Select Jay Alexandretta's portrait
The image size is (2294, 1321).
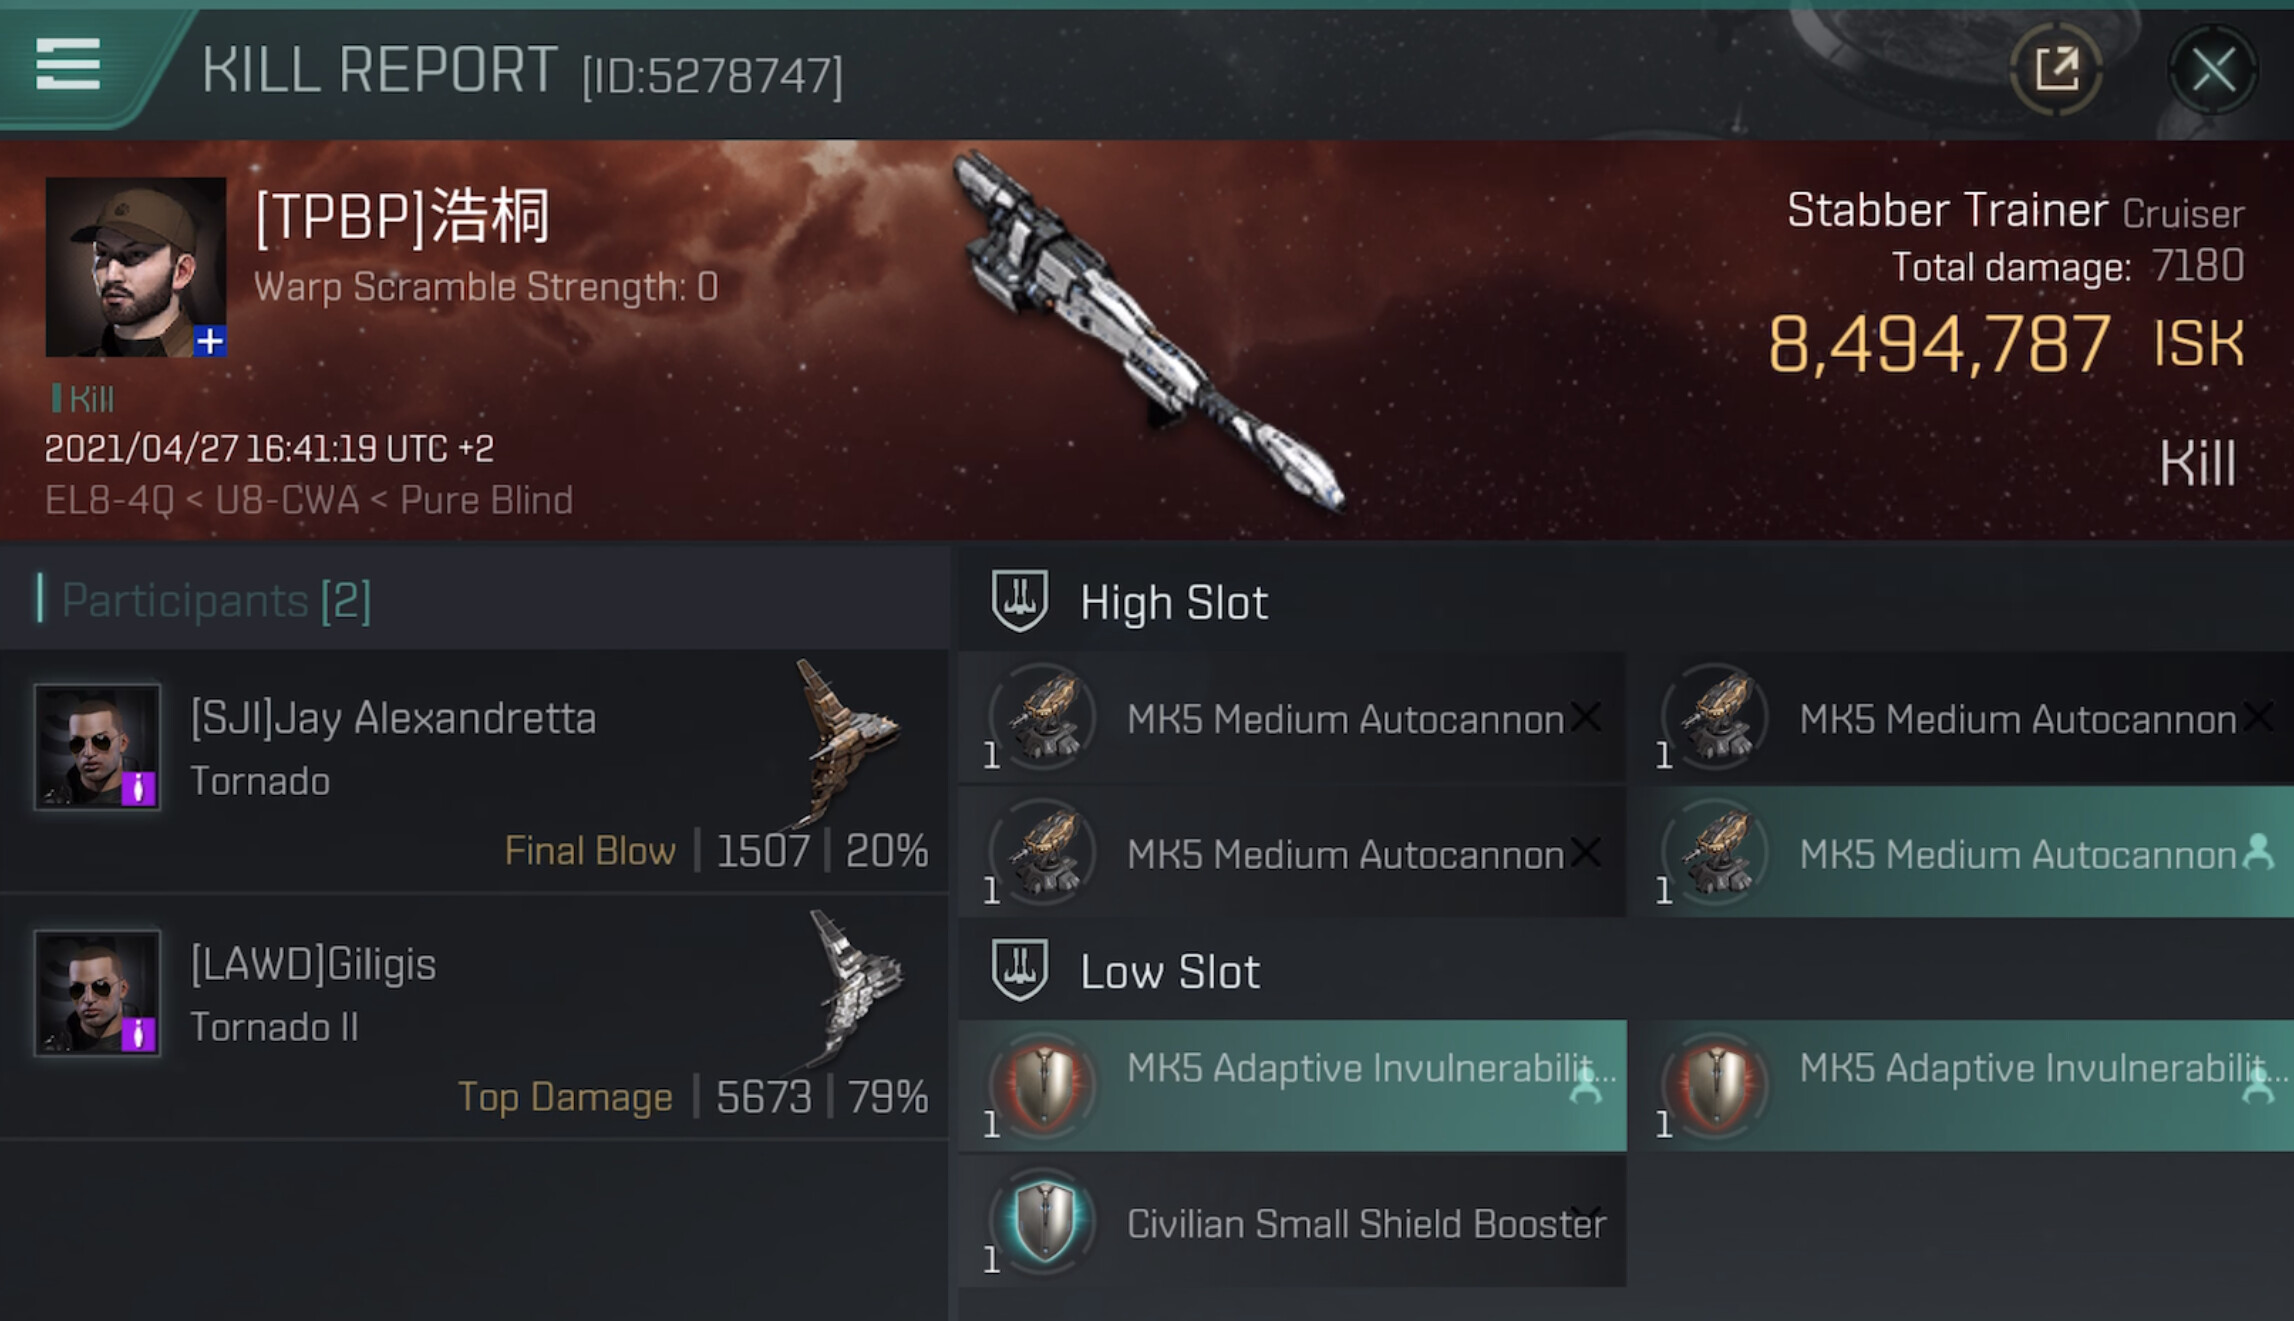(97, 746)
